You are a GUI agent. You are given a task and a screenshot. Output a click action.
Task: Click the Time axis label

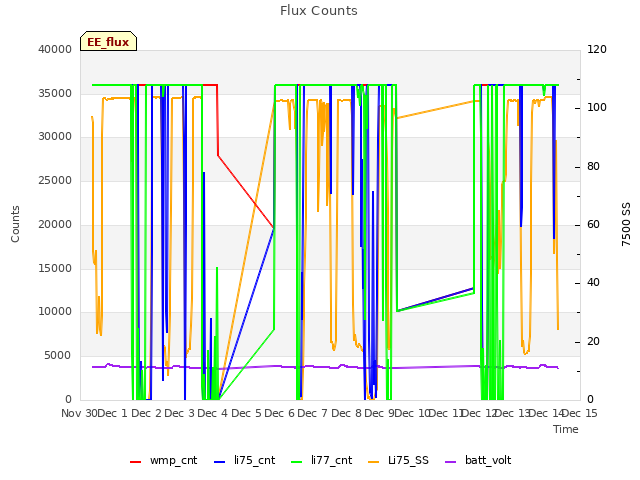(566, 429)
